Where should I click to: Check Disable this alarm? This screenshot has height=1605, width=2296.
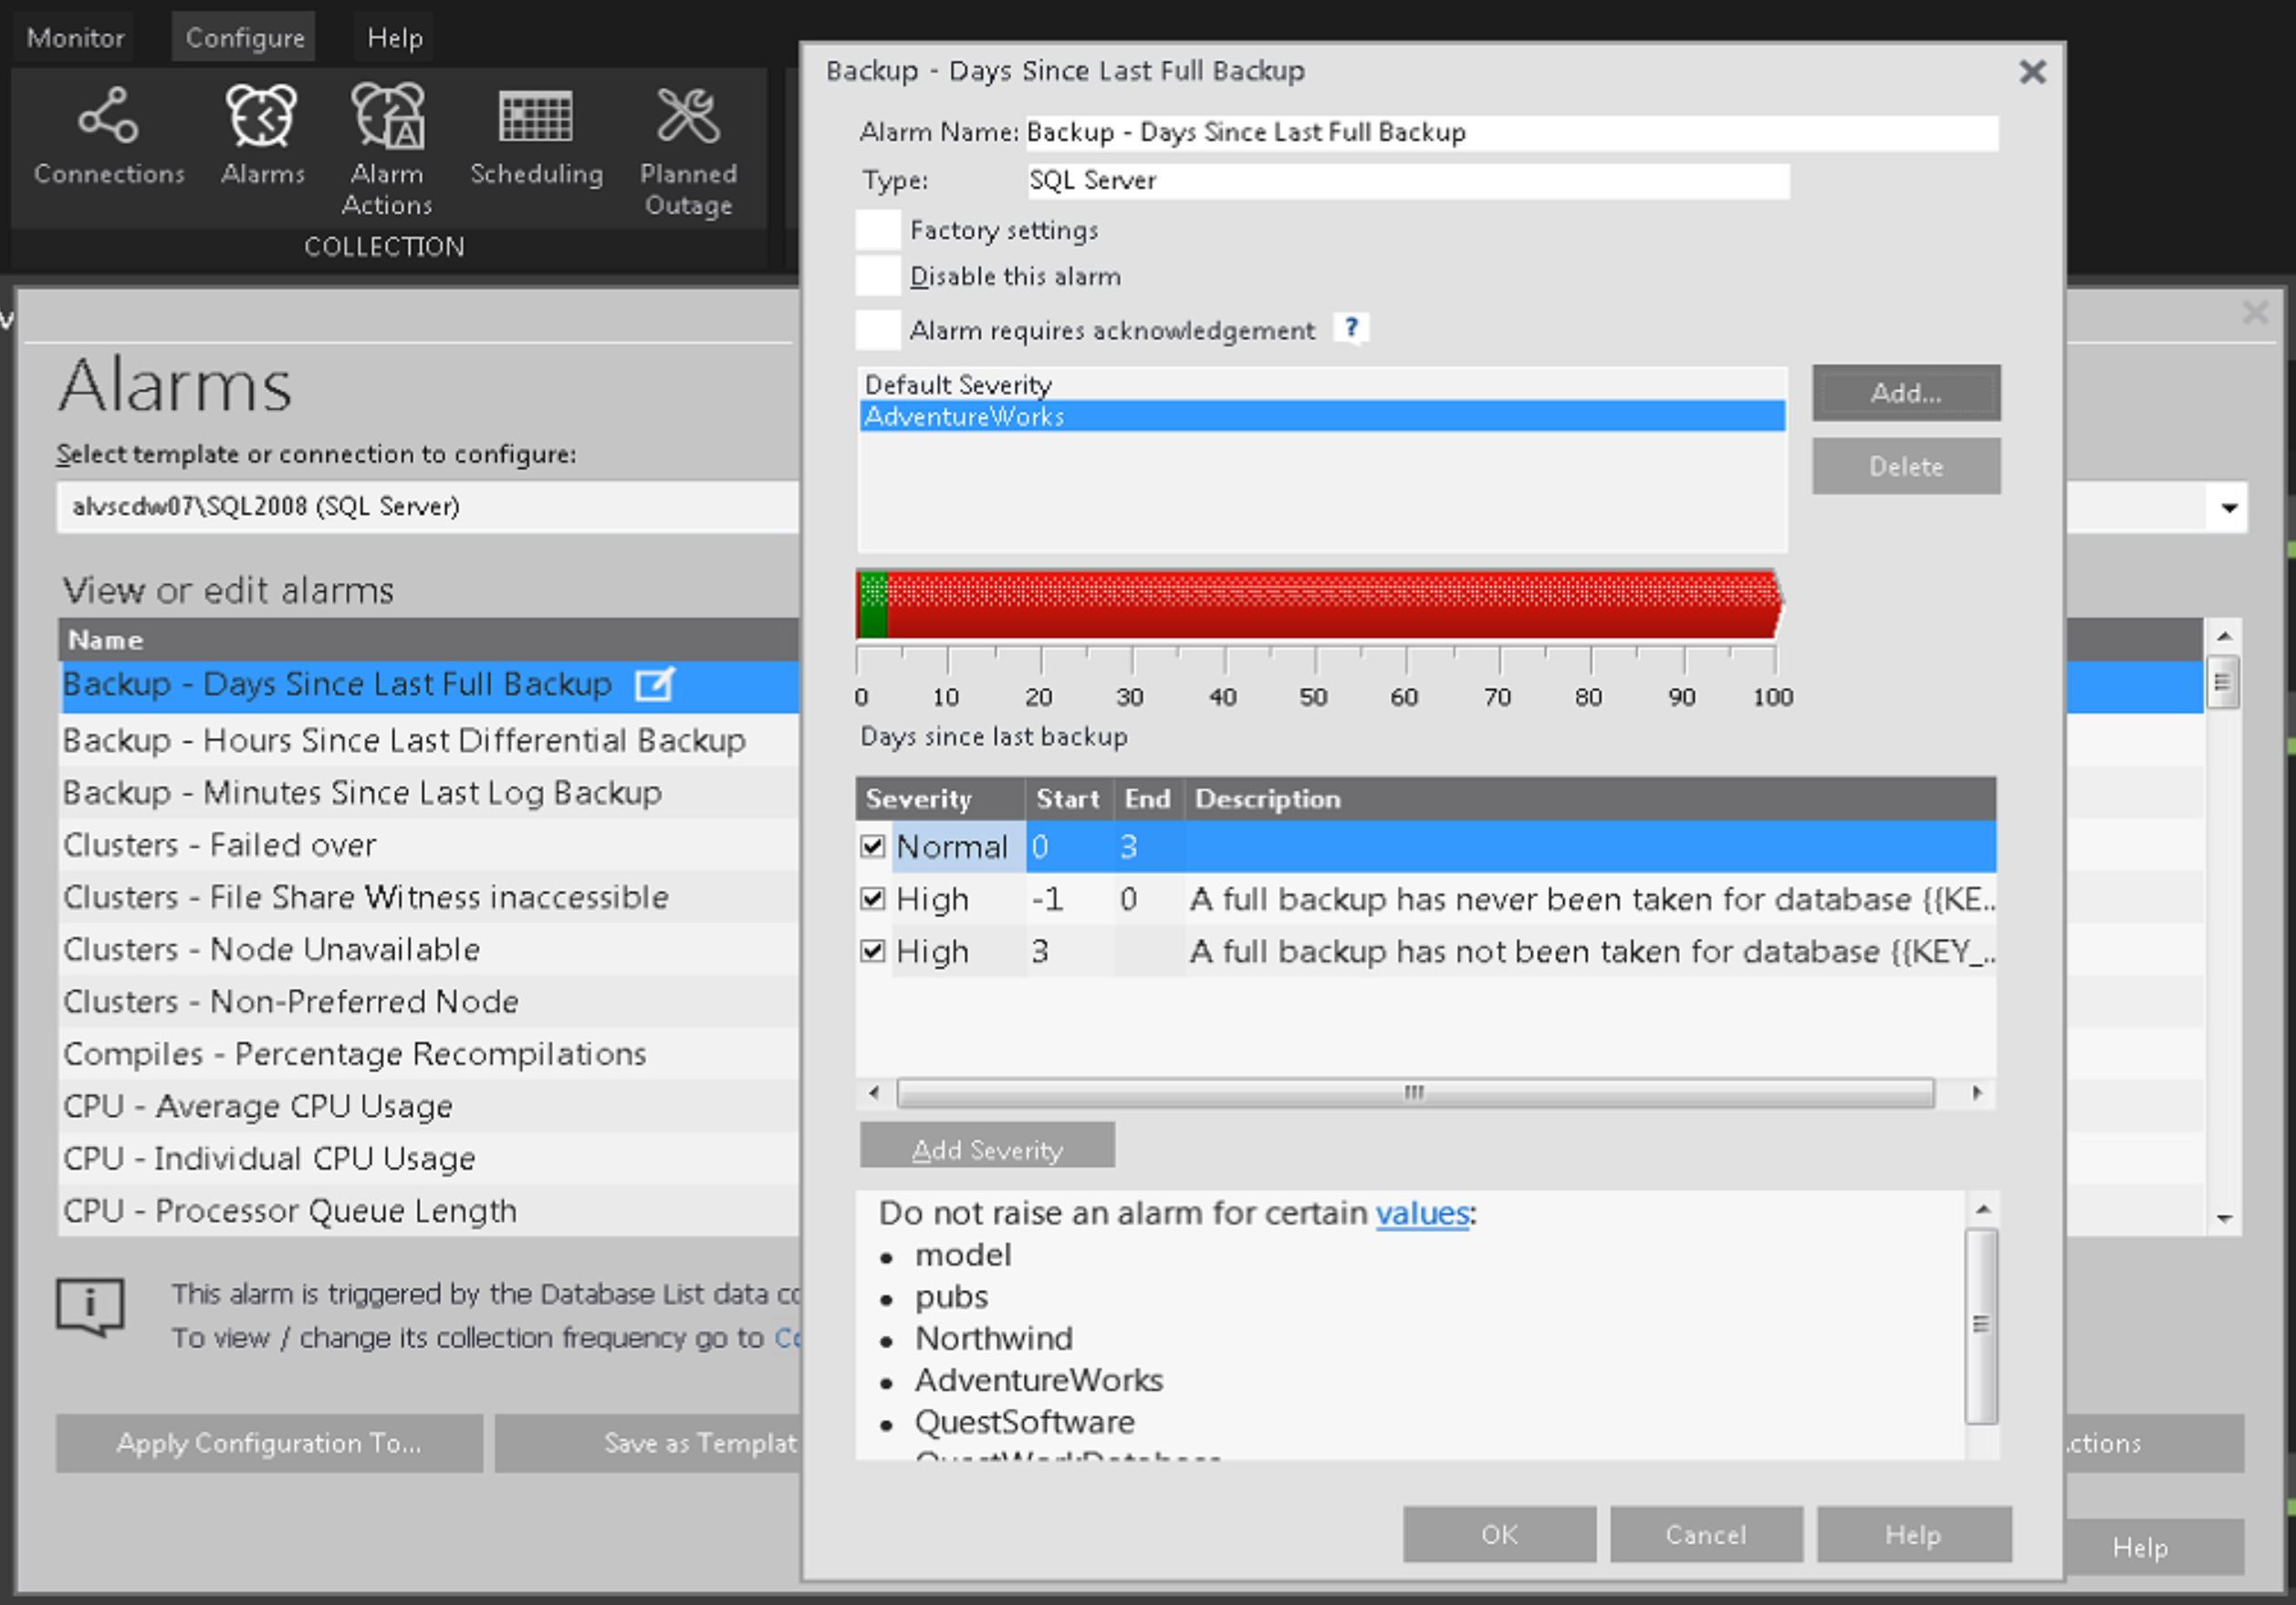pos(877,276)
